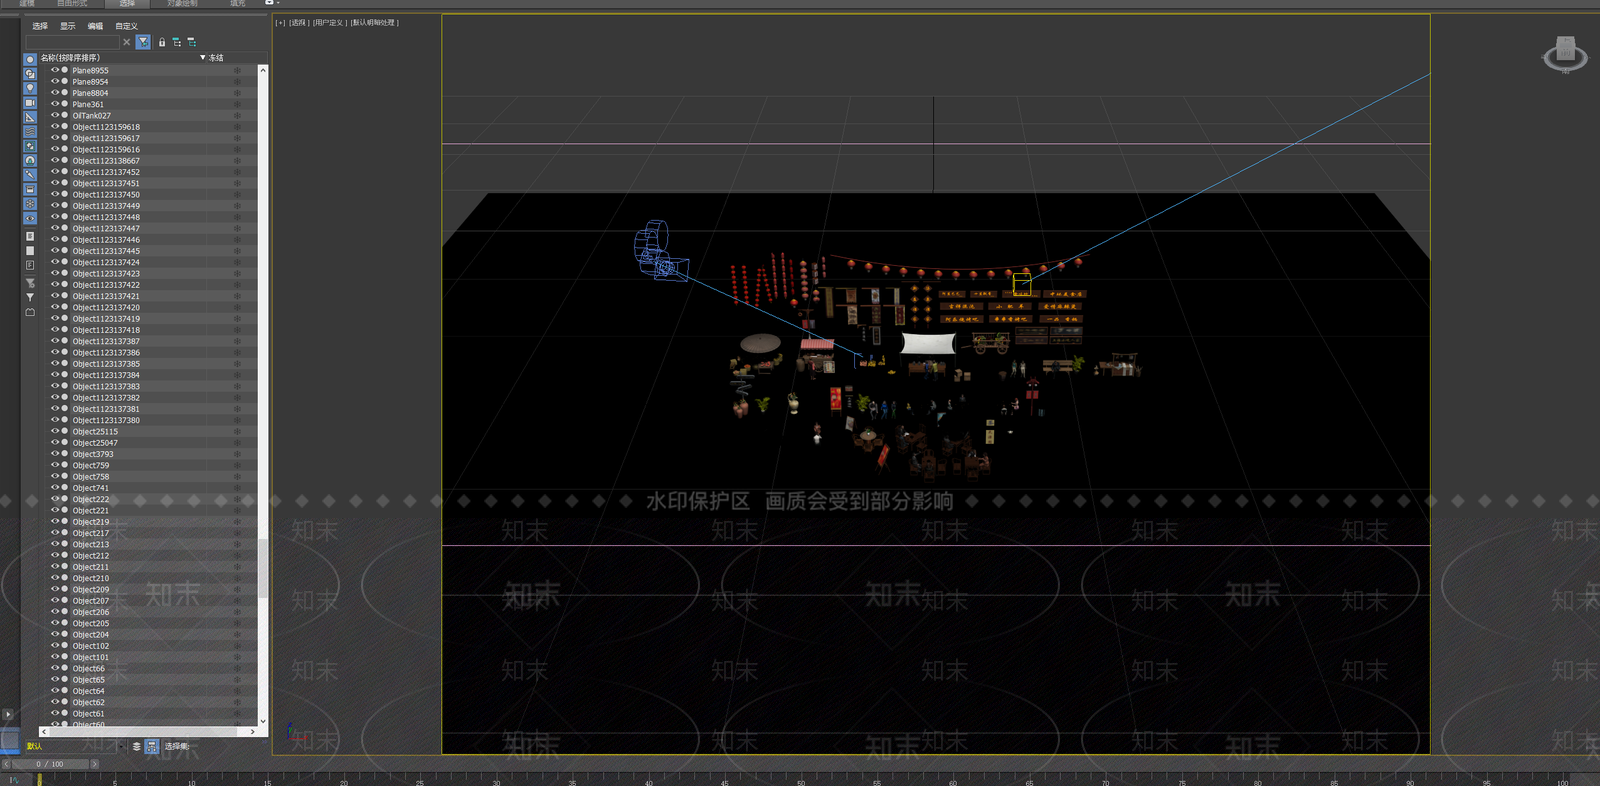The image size is (1600, 786).
Task: Toggle the space warps display filter icon
Action: 30,132
